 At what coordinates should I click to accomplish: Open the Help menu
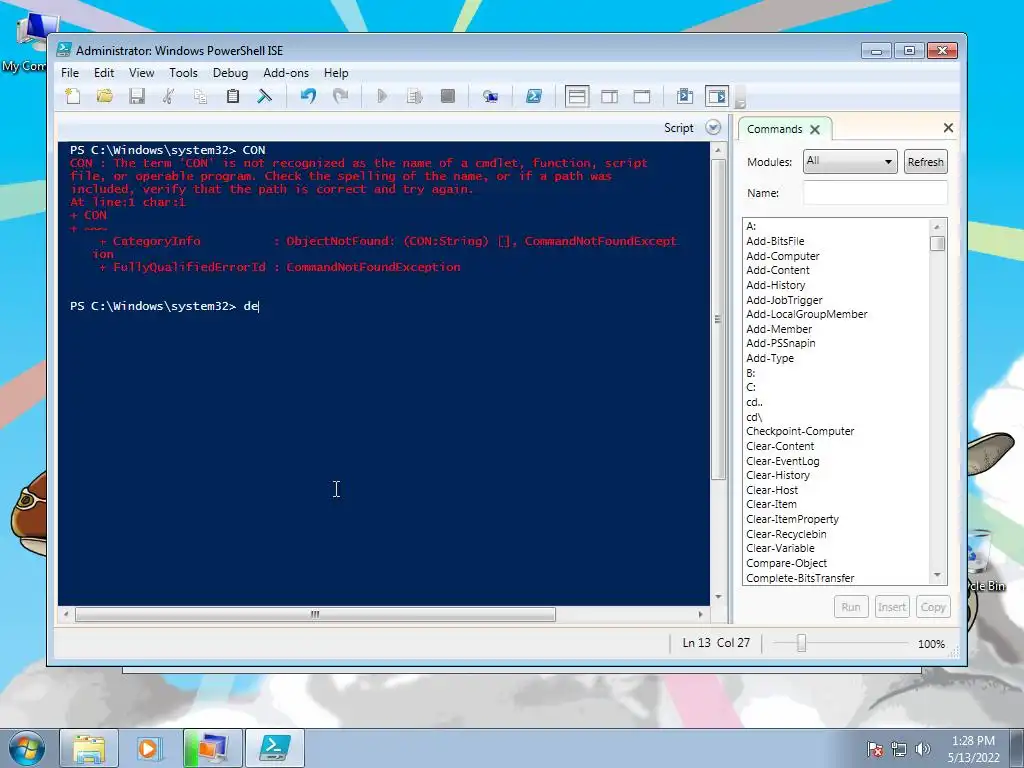pyautogui.click(x=336, y=73)
